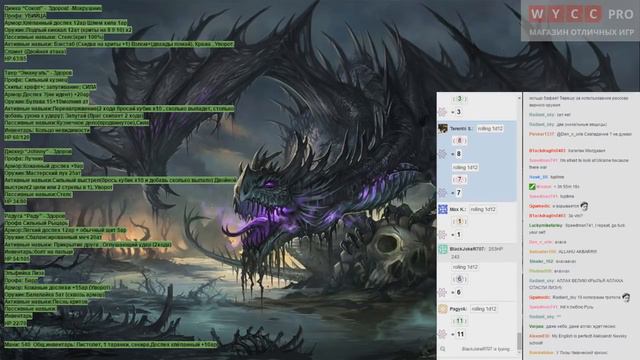Click the Pagyrk player name
Image resolution: width=640 pixels, height=360 pixels.
point(458,309)
